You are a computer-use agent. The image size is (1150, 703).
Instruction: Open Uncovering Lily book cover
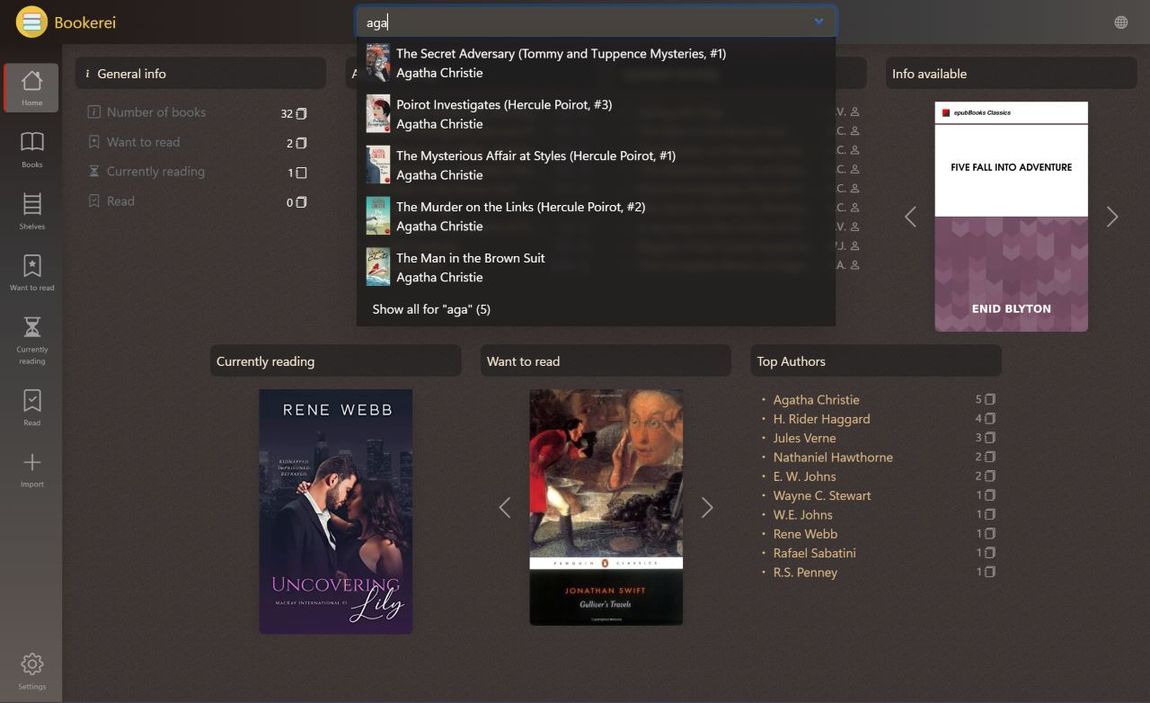click(x=335, y=511)
